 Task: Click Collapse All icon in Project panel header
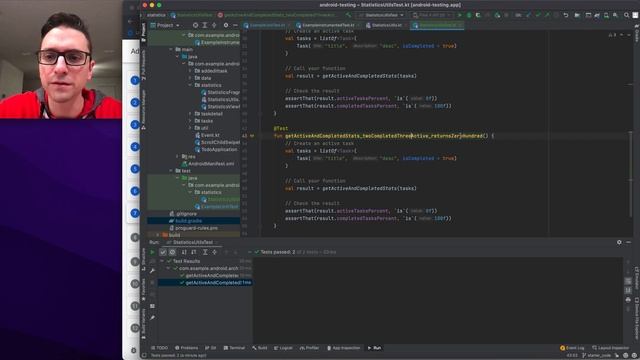tap(214, 25)
